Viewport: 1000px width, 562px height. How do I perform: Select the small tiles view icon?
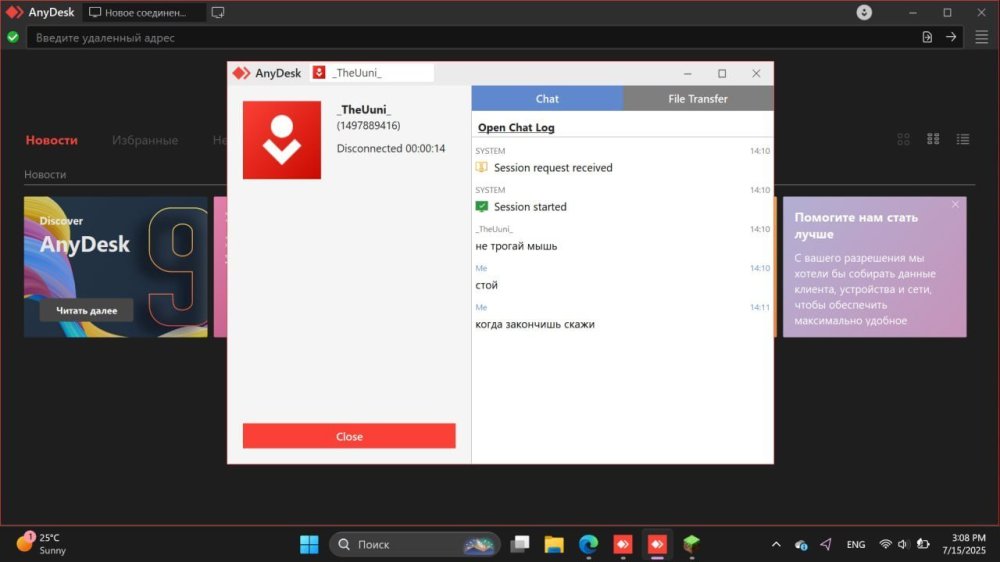(x=933, y=139)
